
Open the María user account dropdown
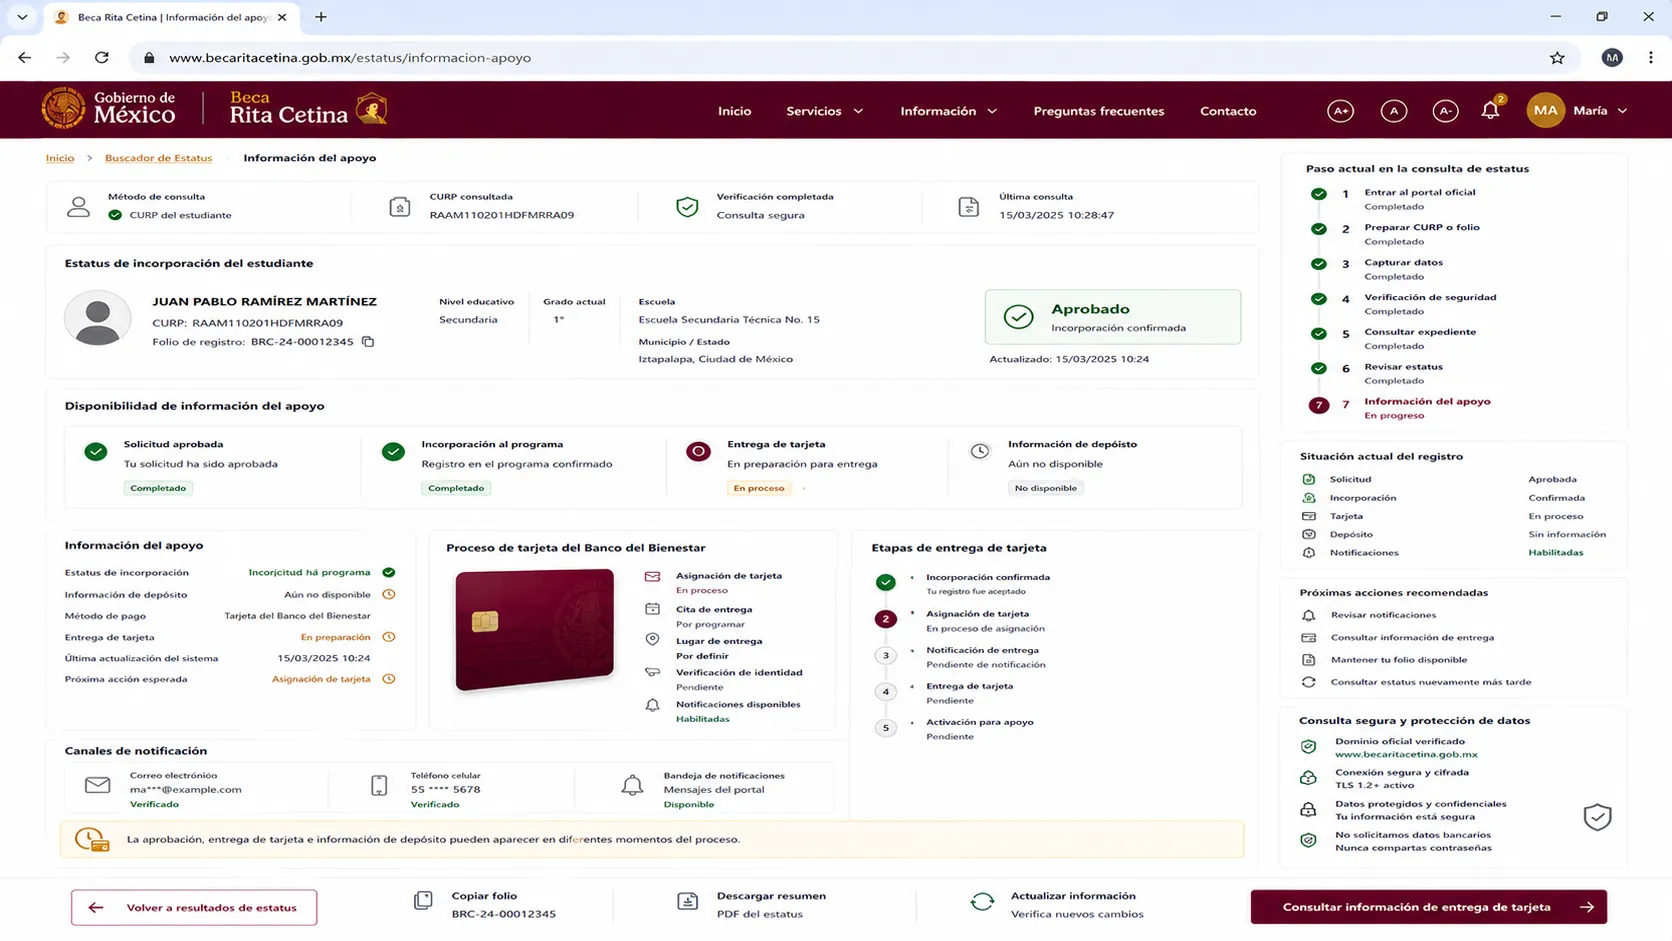pos(1600,111)
